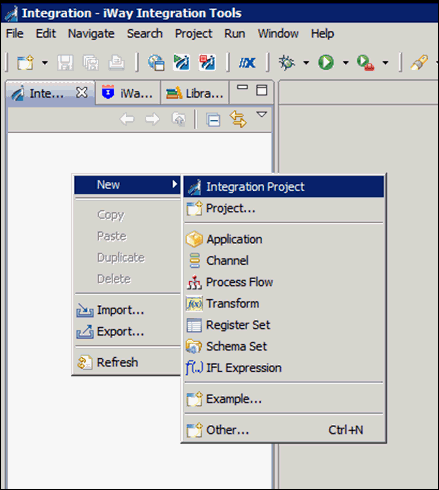Click the globe web browser toolbar icon

tap(156, 62)
